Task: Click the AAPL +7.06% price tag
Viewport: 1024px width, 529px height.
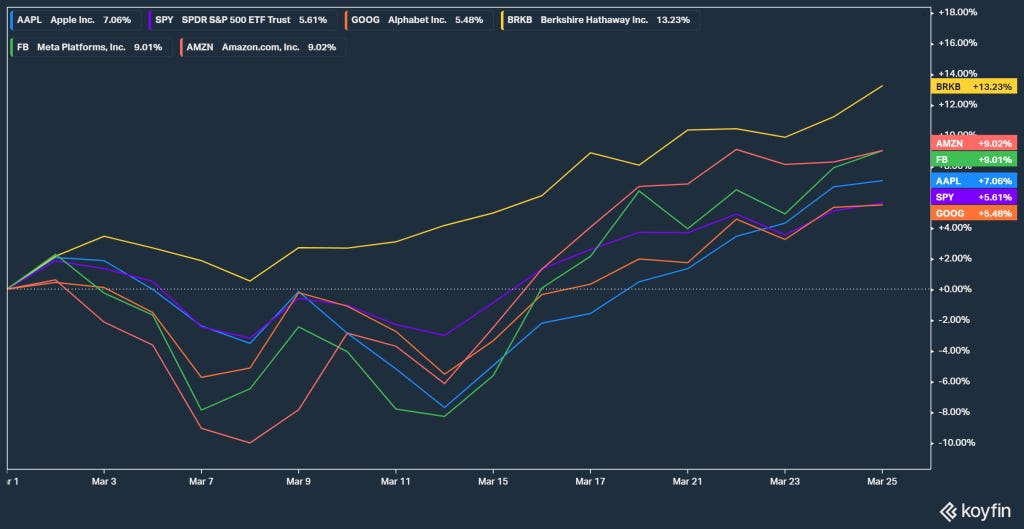Action: 973,181
